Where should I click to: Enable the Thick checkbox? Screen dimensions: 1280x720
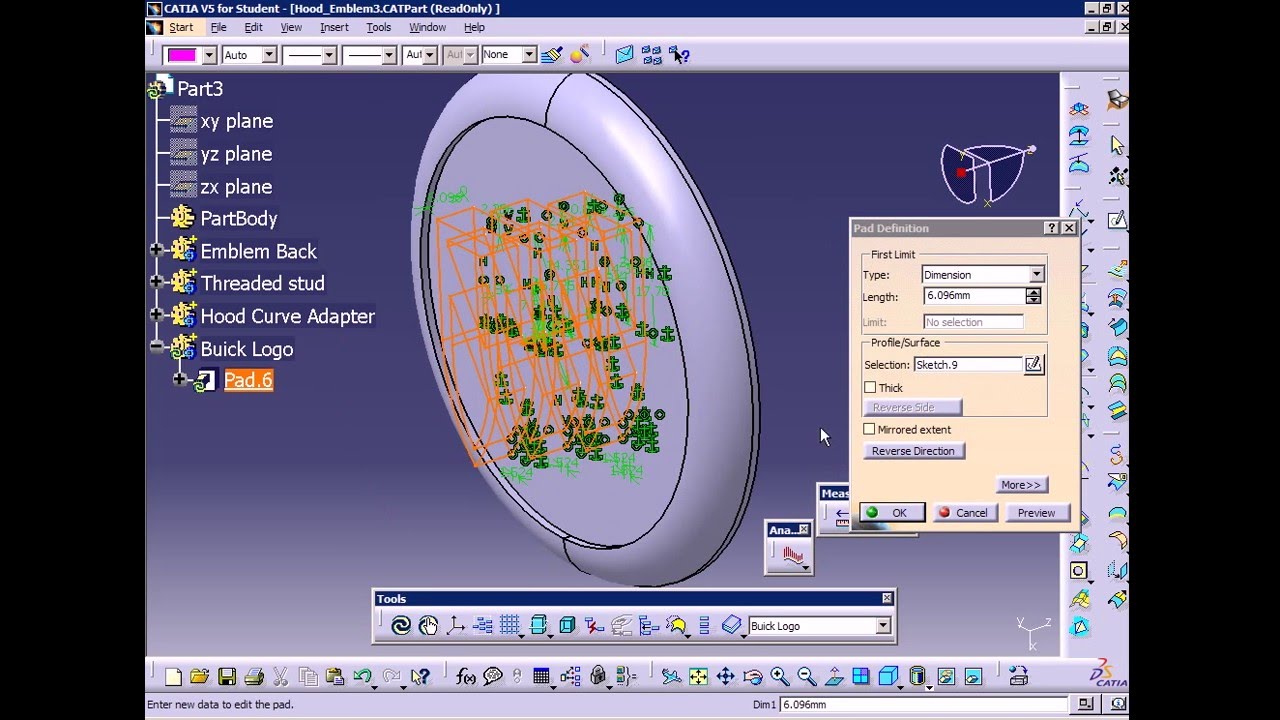click(x=870, y=388)
